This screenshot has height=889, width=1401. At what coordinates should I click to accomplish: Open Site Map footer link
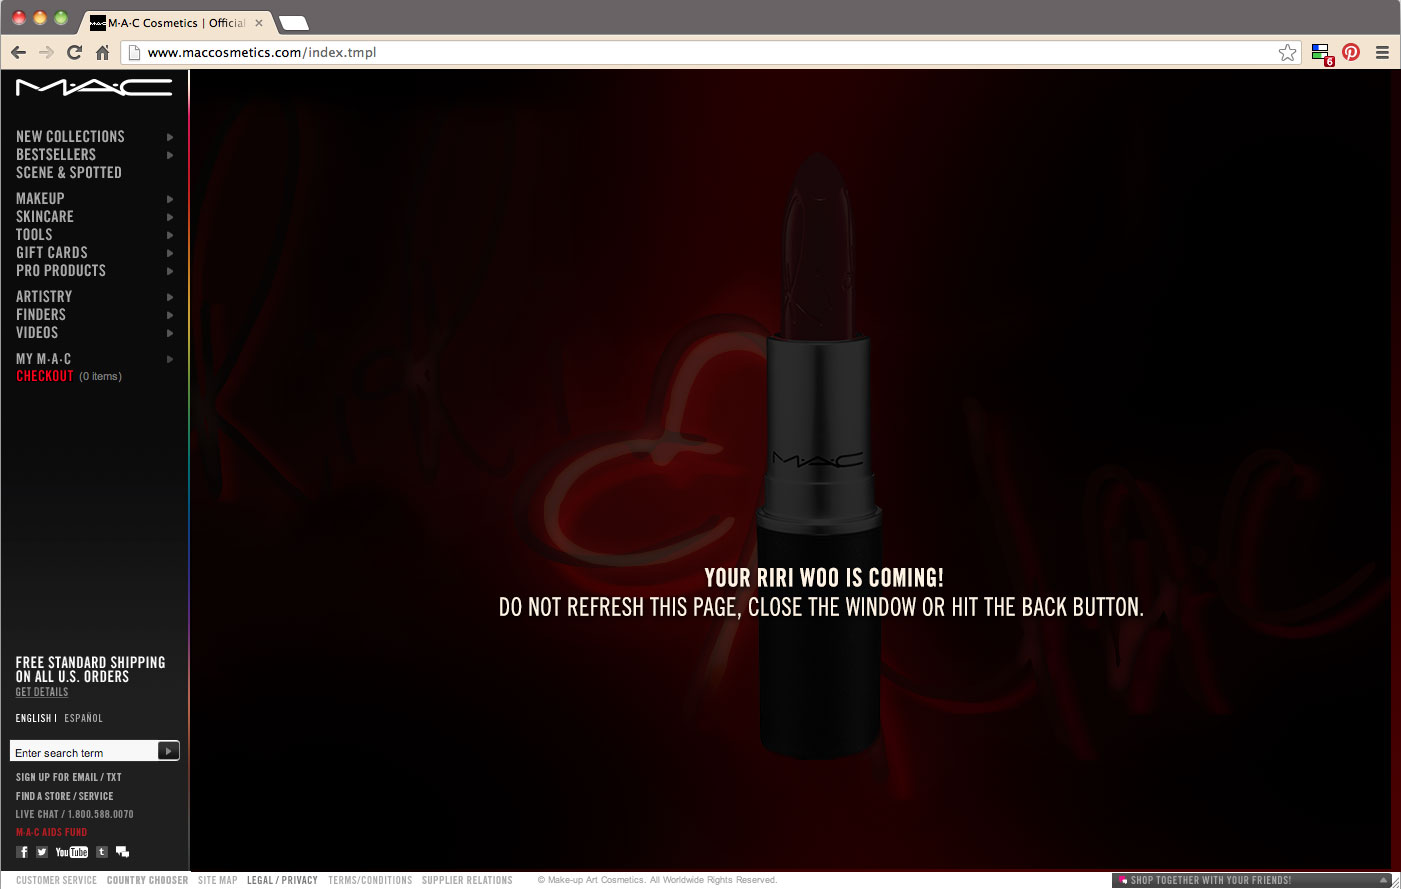pos(218,880)
